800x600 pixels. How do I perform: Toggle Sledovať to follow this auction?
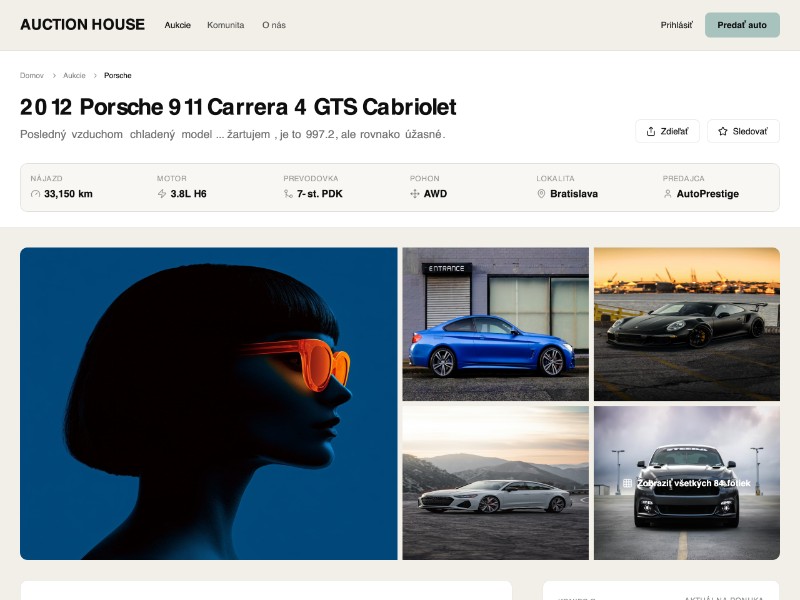[x=743, y=131]
